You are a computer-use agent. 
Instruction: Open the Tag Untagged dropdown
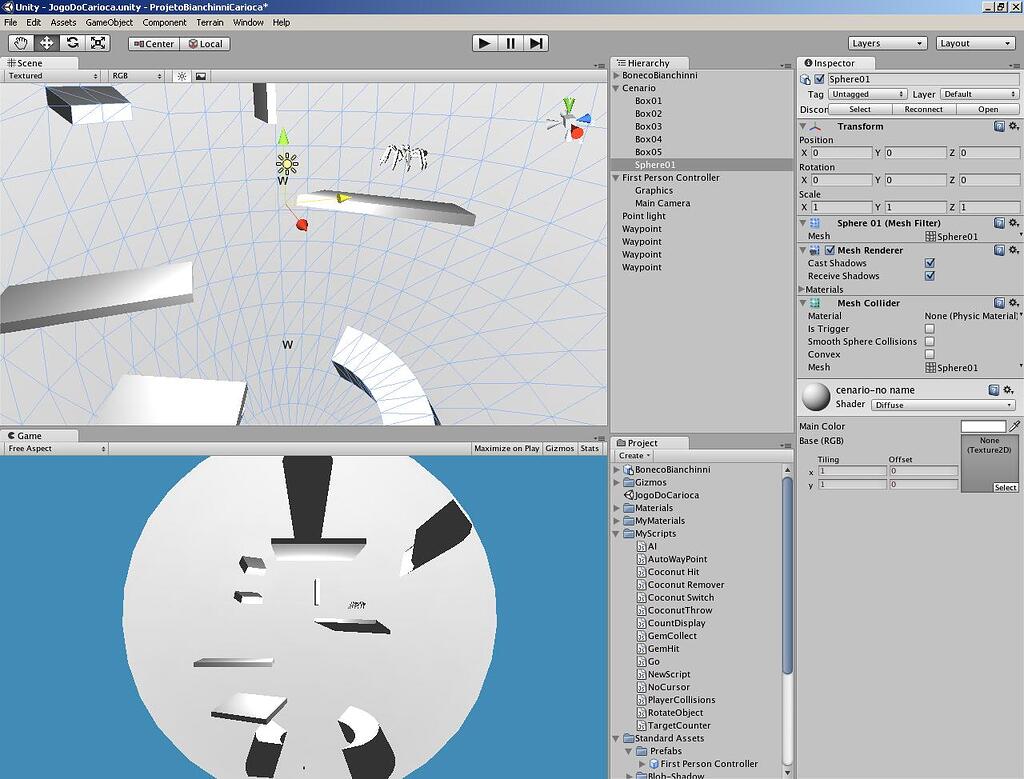(x=866, y=93)
